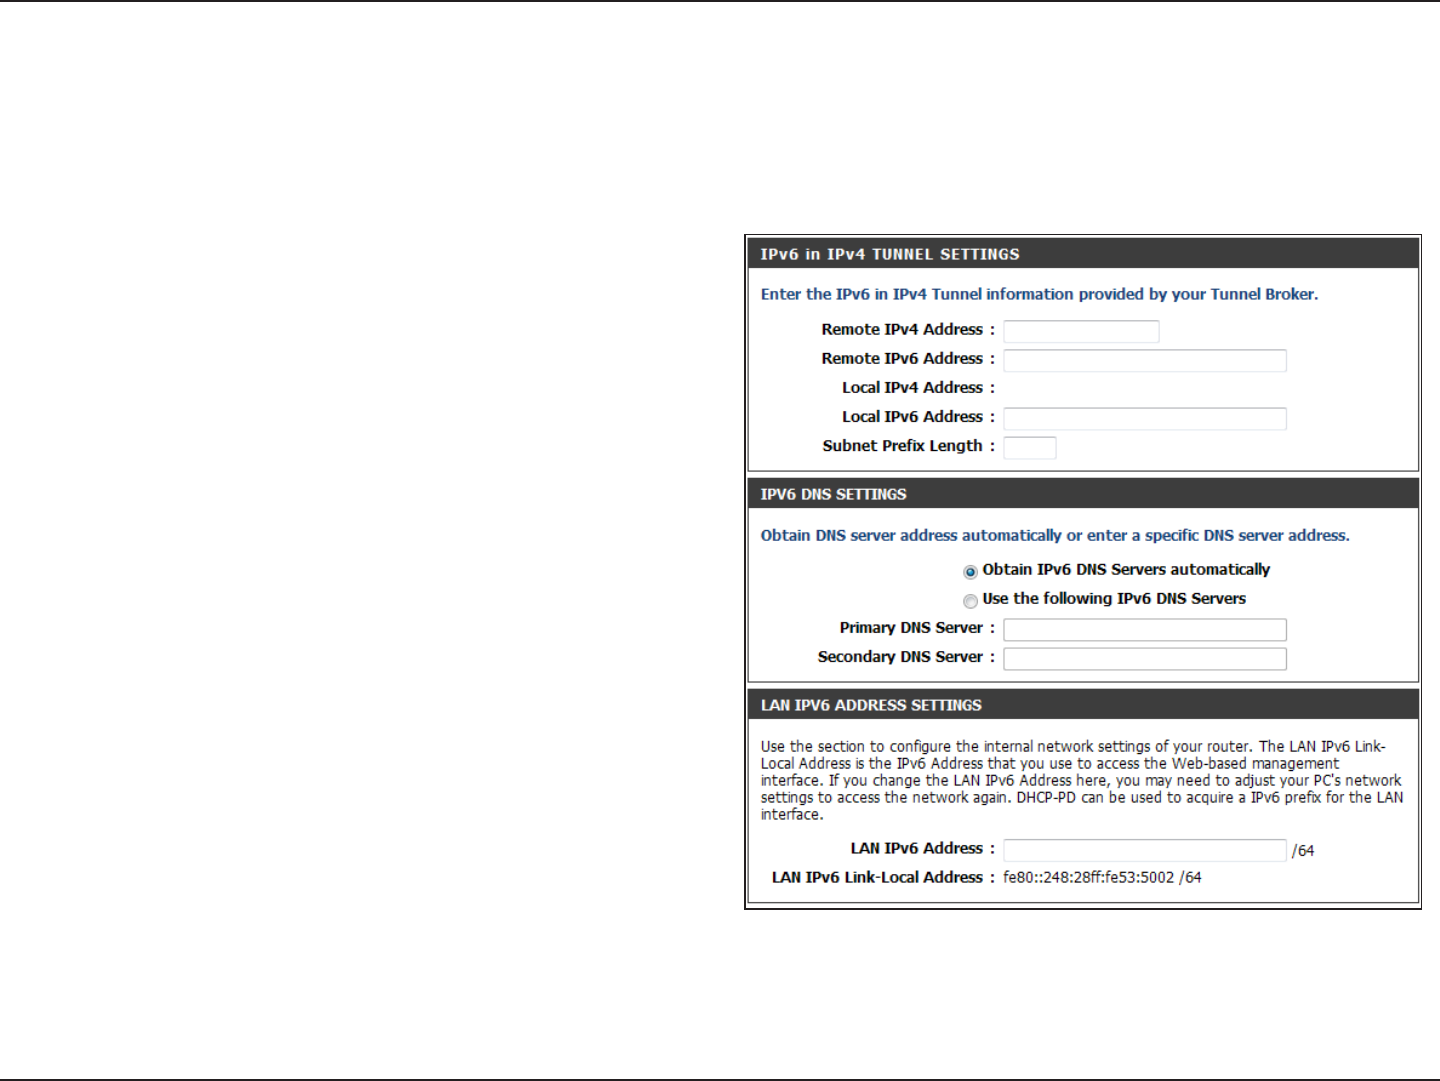Image resolution: width=1440 pixels, height=1081 pixels.
Task: Click the Secondary DNS Server field
Action: [1145, 658]
